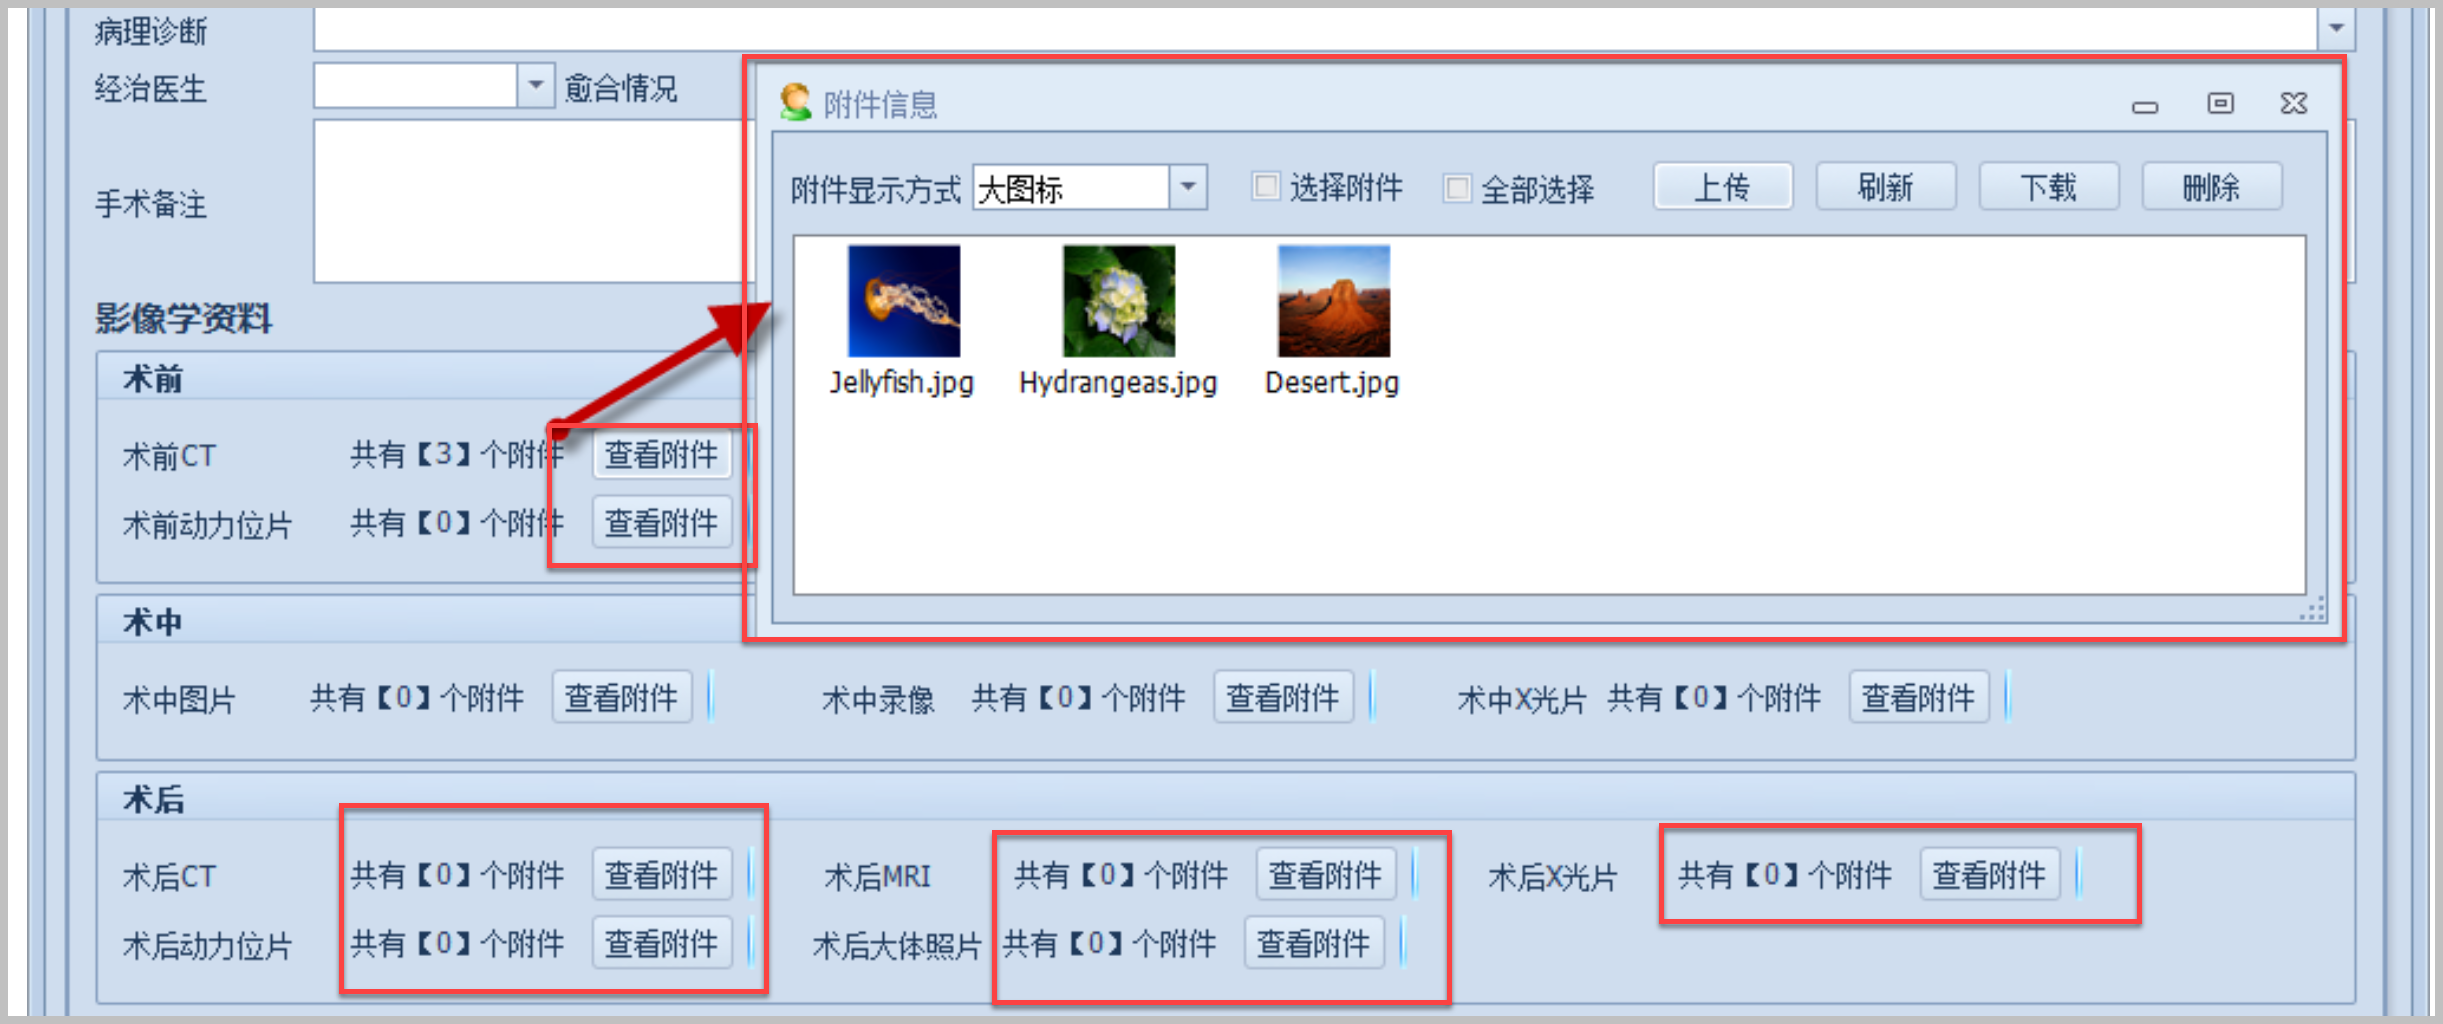Click the 下载 button
This screenshot has width=2443, height=1024.
tap(2049, 186)
